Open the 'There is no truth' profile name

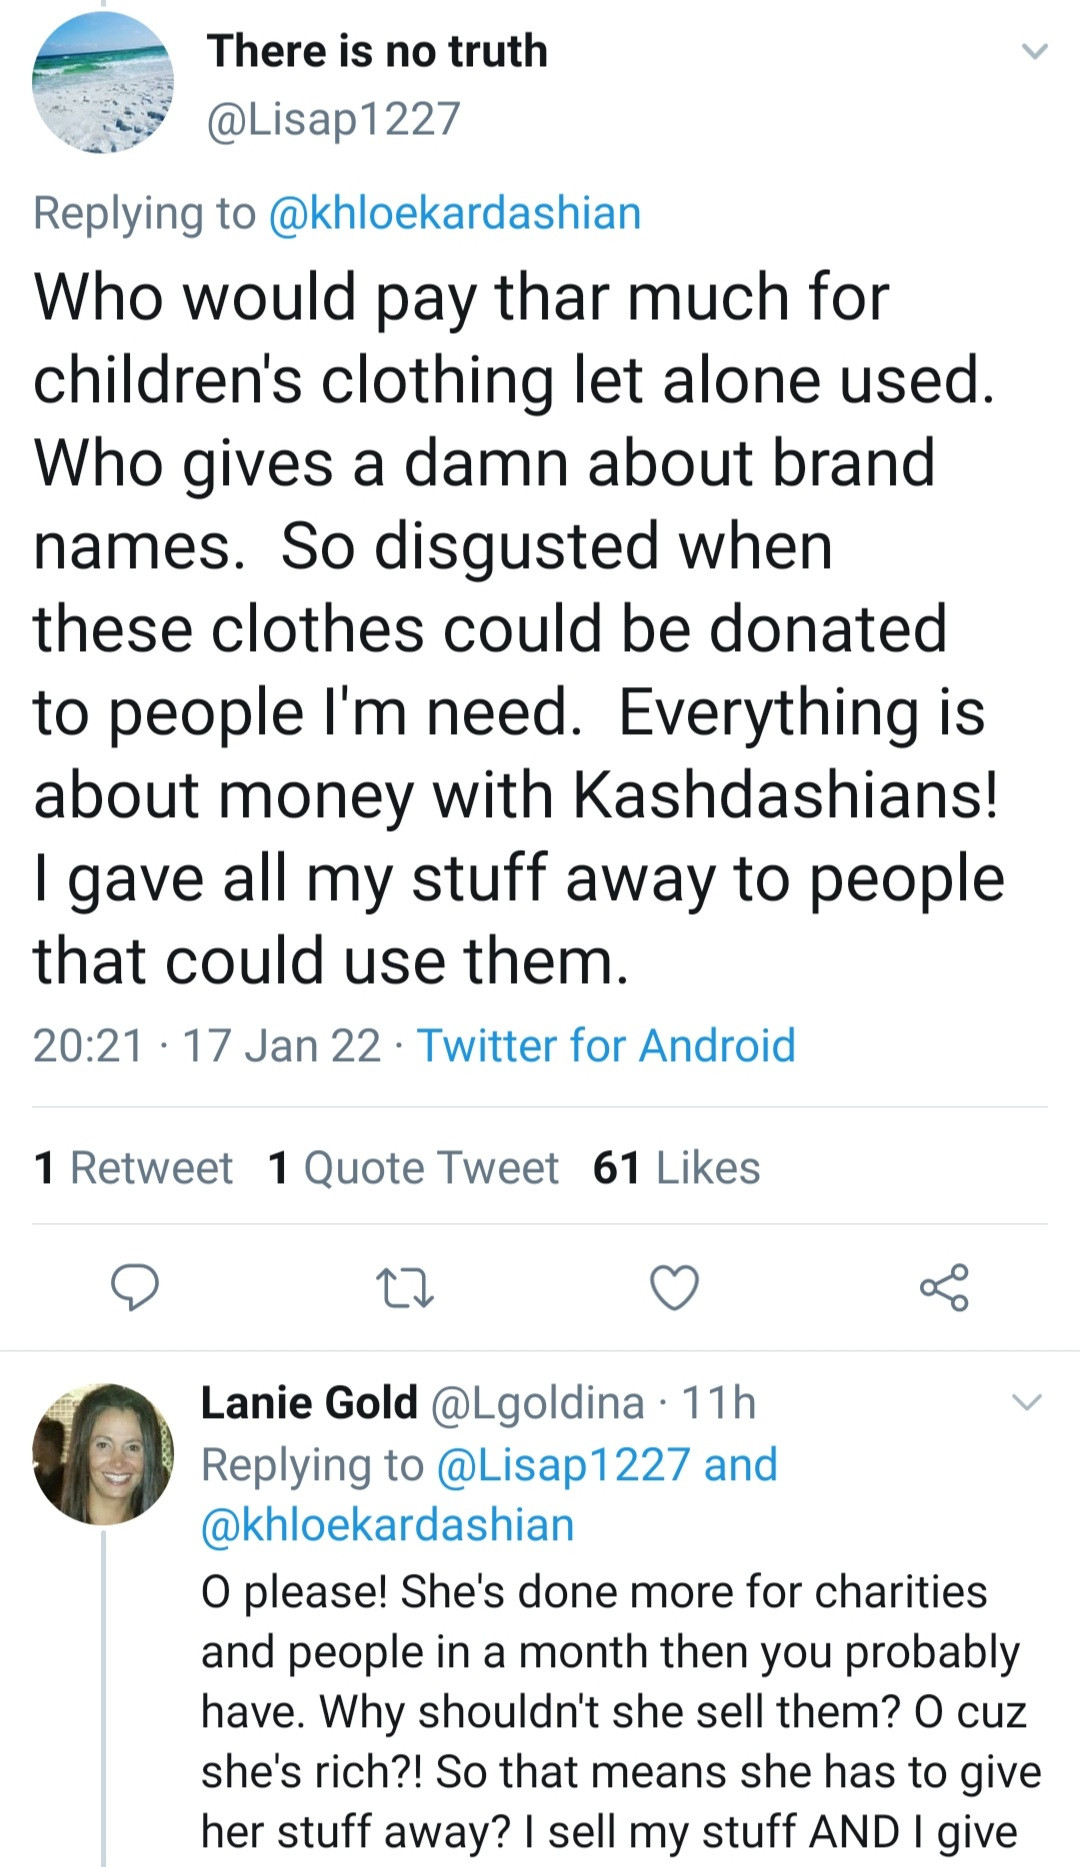pos(378,51)
